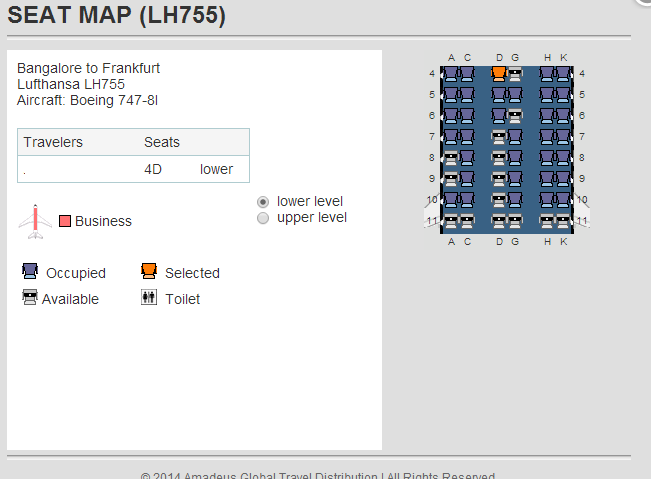Viewport: 651px width, 479px height.
Task: Click the Amadeus copyright footer text
Action: coord(317,474)
